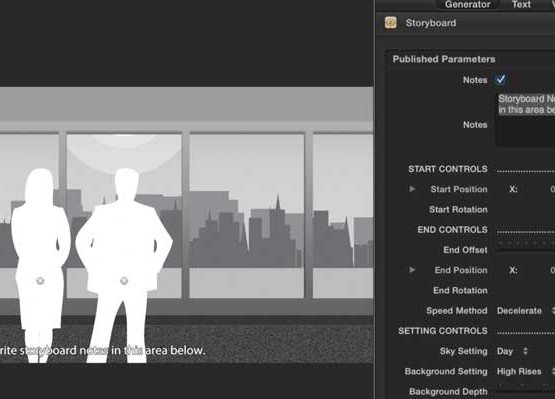The height and width of the screenshot is (399, 555).
Task: Expand the Start Position disclosure triangle
Action: tap(412, 189)
